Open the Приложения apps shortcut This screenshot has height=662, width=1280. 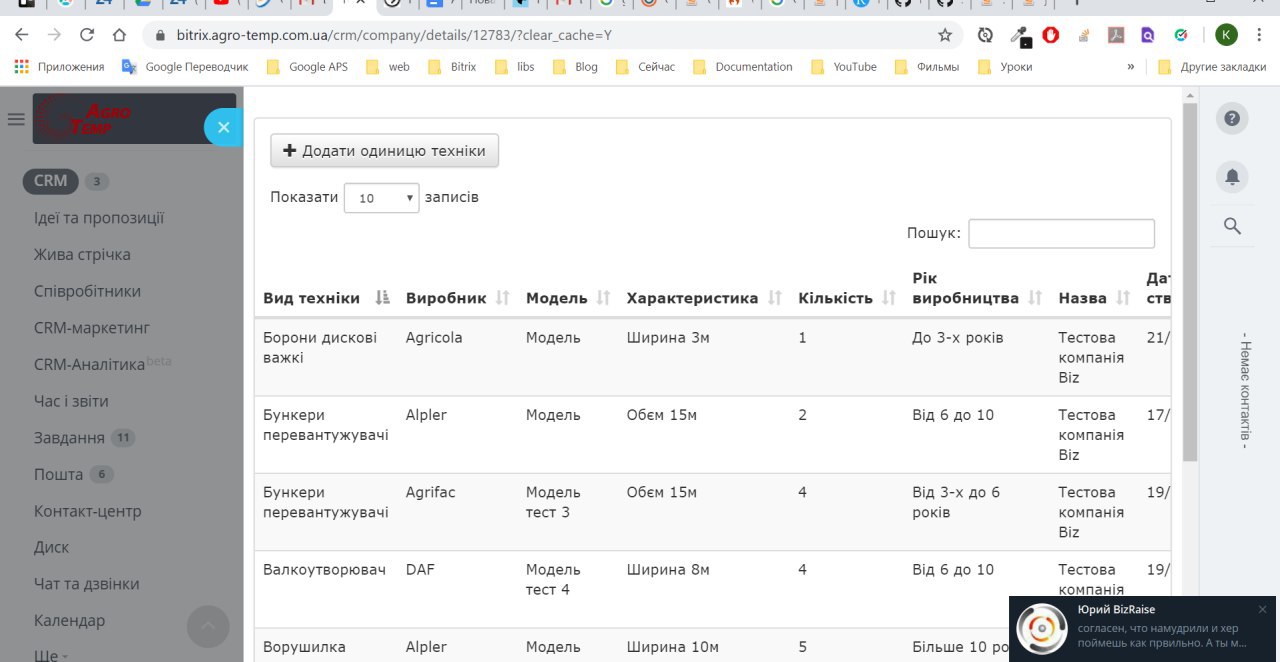(x=59, y=67)
